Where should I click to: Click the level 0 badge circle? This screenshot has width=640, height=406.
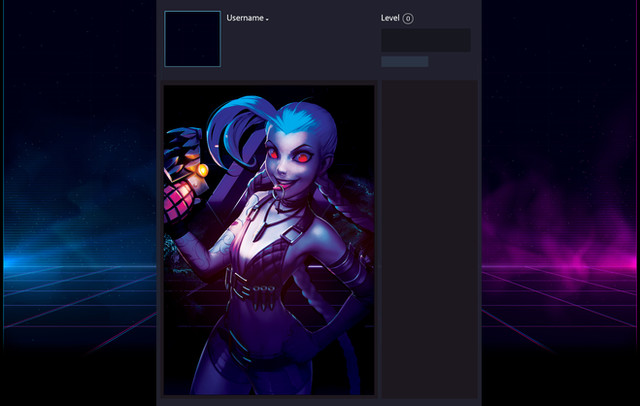(x=408, y=18)
